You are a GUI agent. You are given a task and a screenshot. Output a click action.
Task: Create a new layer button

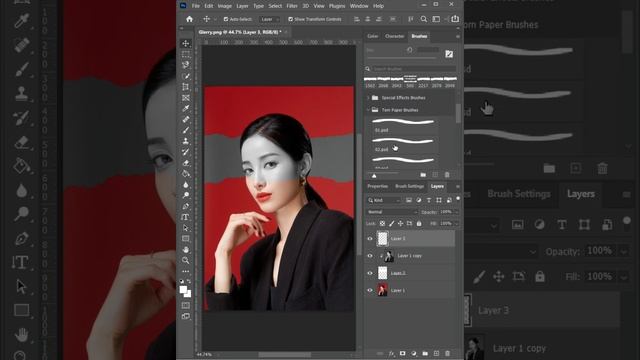click(436, 353)
